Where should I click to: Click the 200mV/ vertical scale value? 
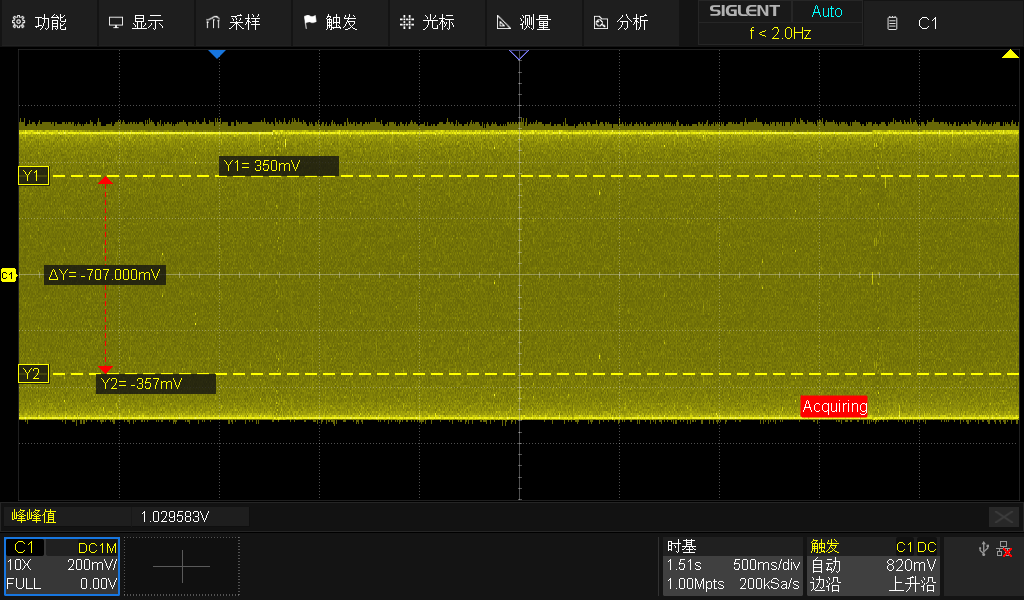click(92, 565)
